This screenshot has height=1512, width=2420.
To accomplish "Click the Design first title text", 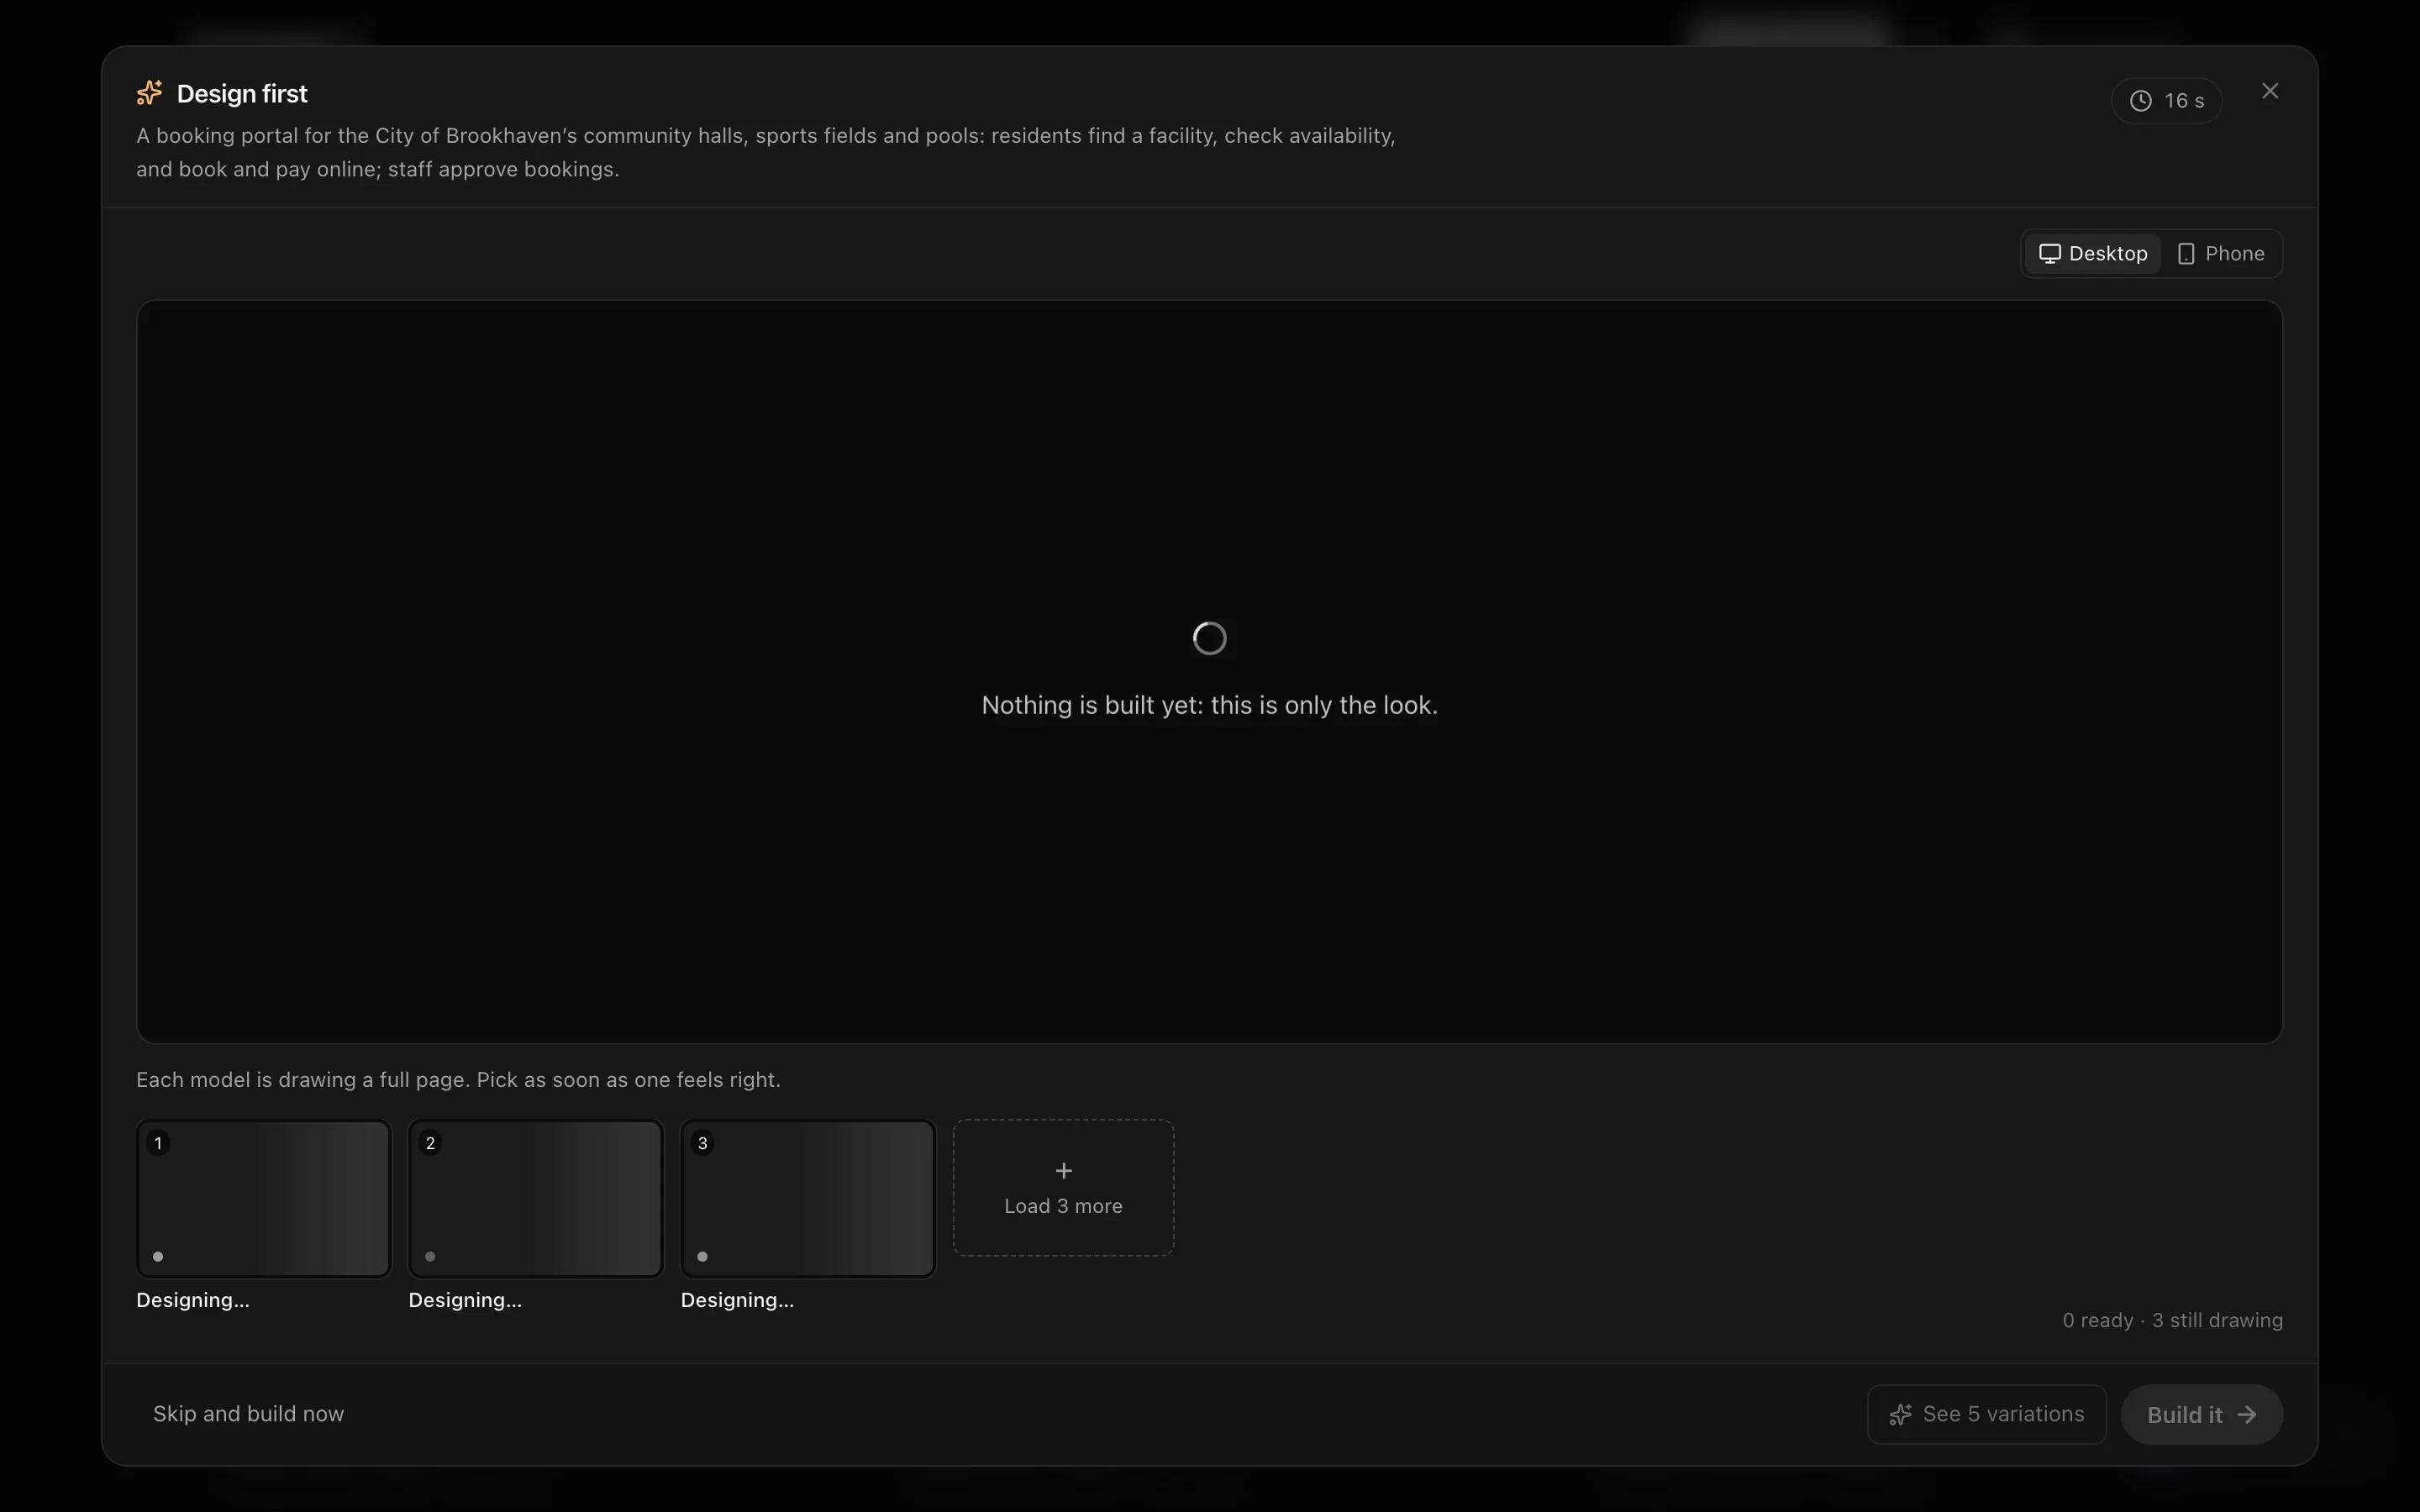I will click(x=242, y=94).
